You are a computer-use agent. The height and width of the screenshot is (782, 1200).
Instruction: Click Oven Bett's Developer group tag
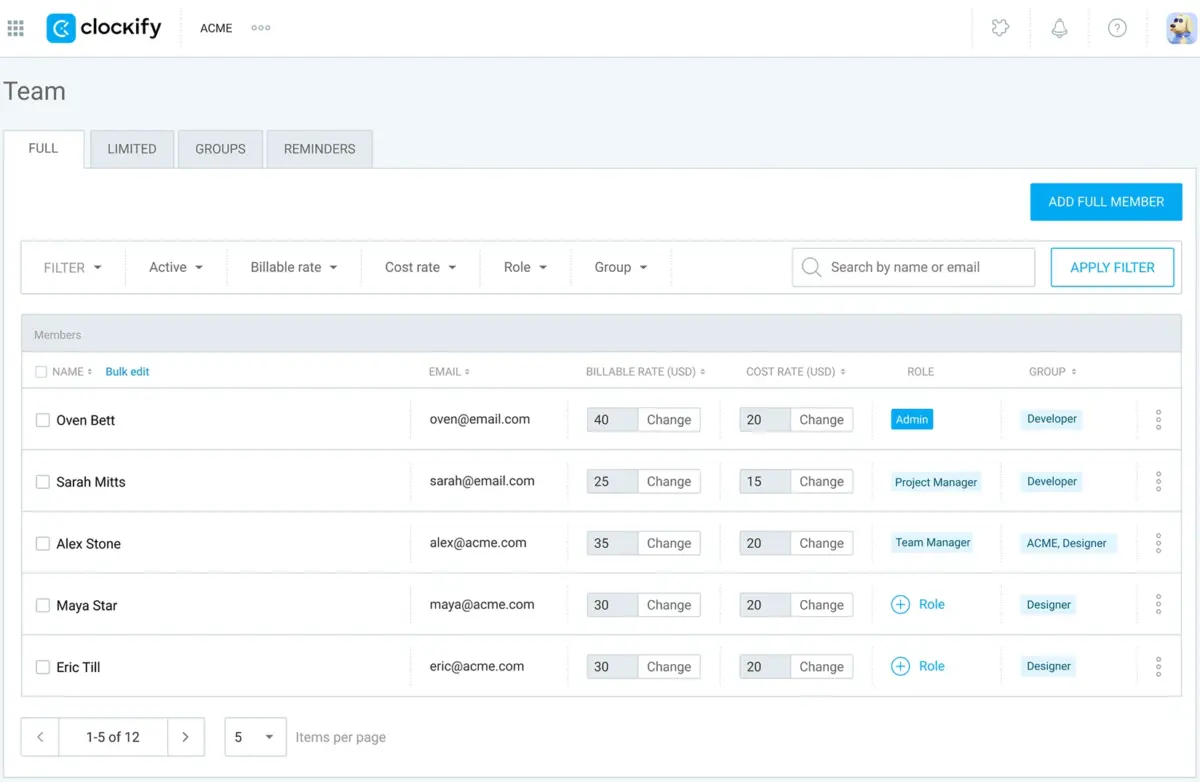(1052, 419)
